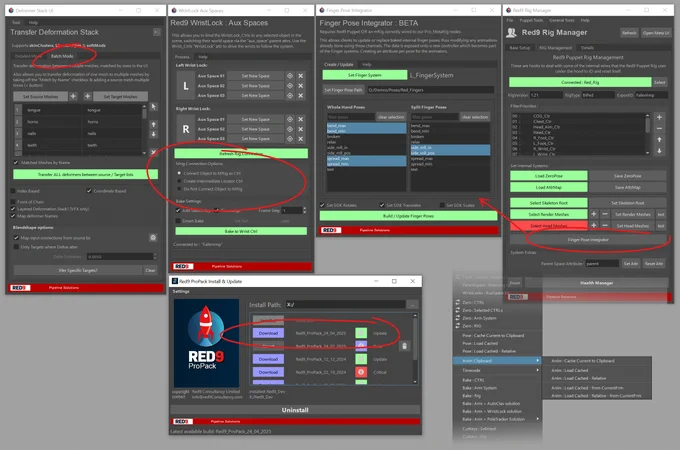680x450 pixels.
Task: Click the gear icon in Blendshape options
Action: (x=153, y=238)
